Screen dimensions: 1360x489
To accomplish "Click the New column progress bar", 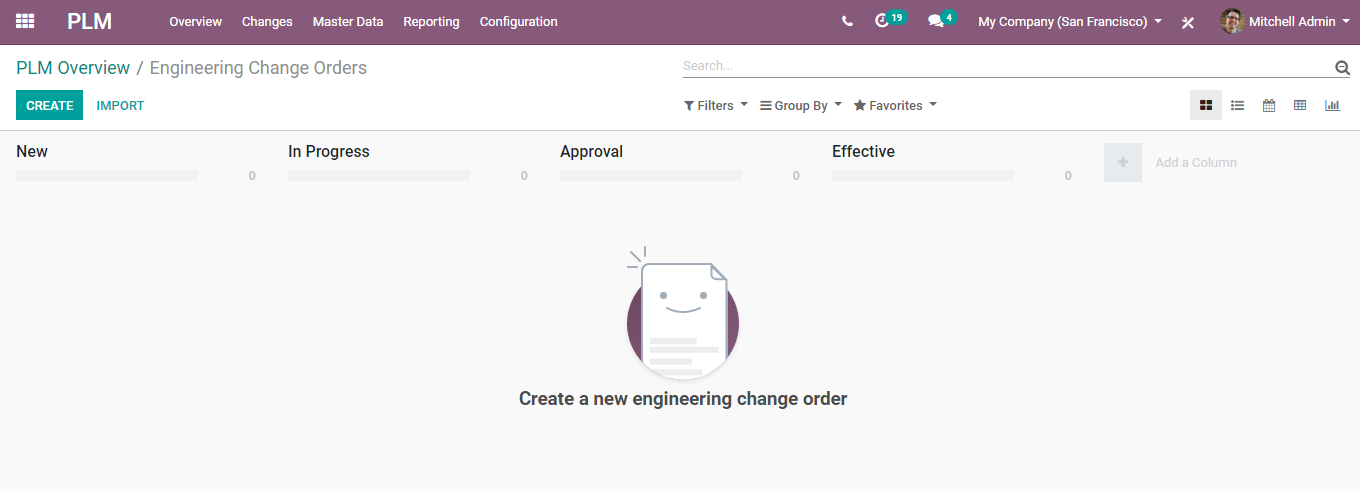I will 107,175.
